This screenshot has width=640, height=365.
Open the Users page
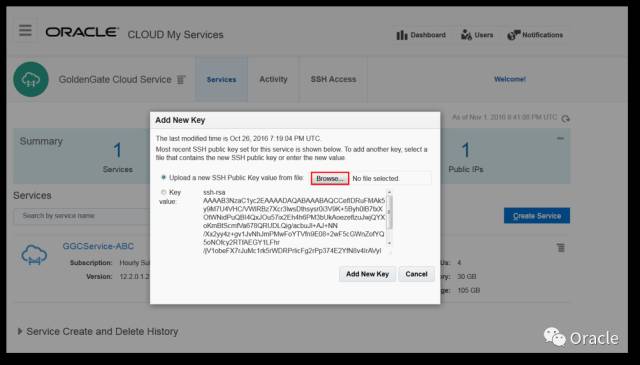[x=477, y=35]
